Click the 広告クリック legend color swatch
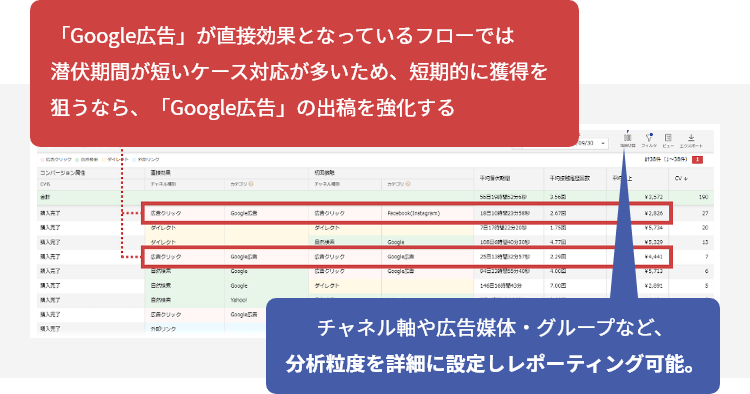The image size is (750, 394). click(42, 160)
